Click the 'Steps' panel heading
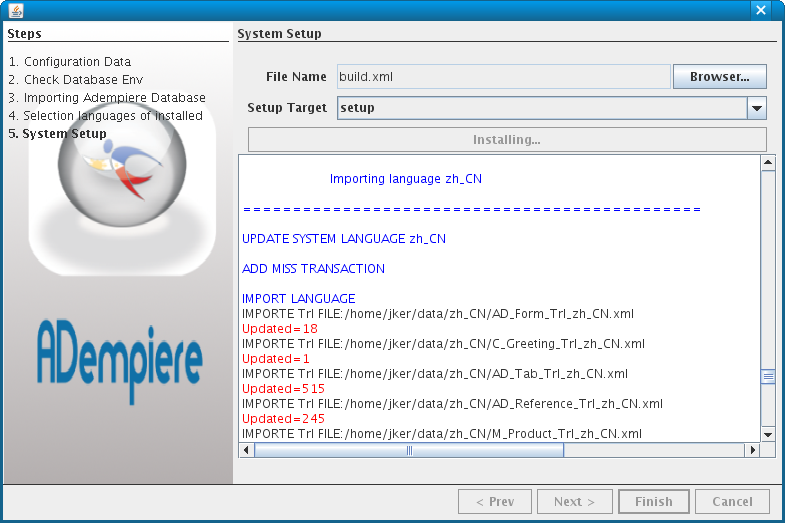This screenshot has height=523, width=785. 25,34
